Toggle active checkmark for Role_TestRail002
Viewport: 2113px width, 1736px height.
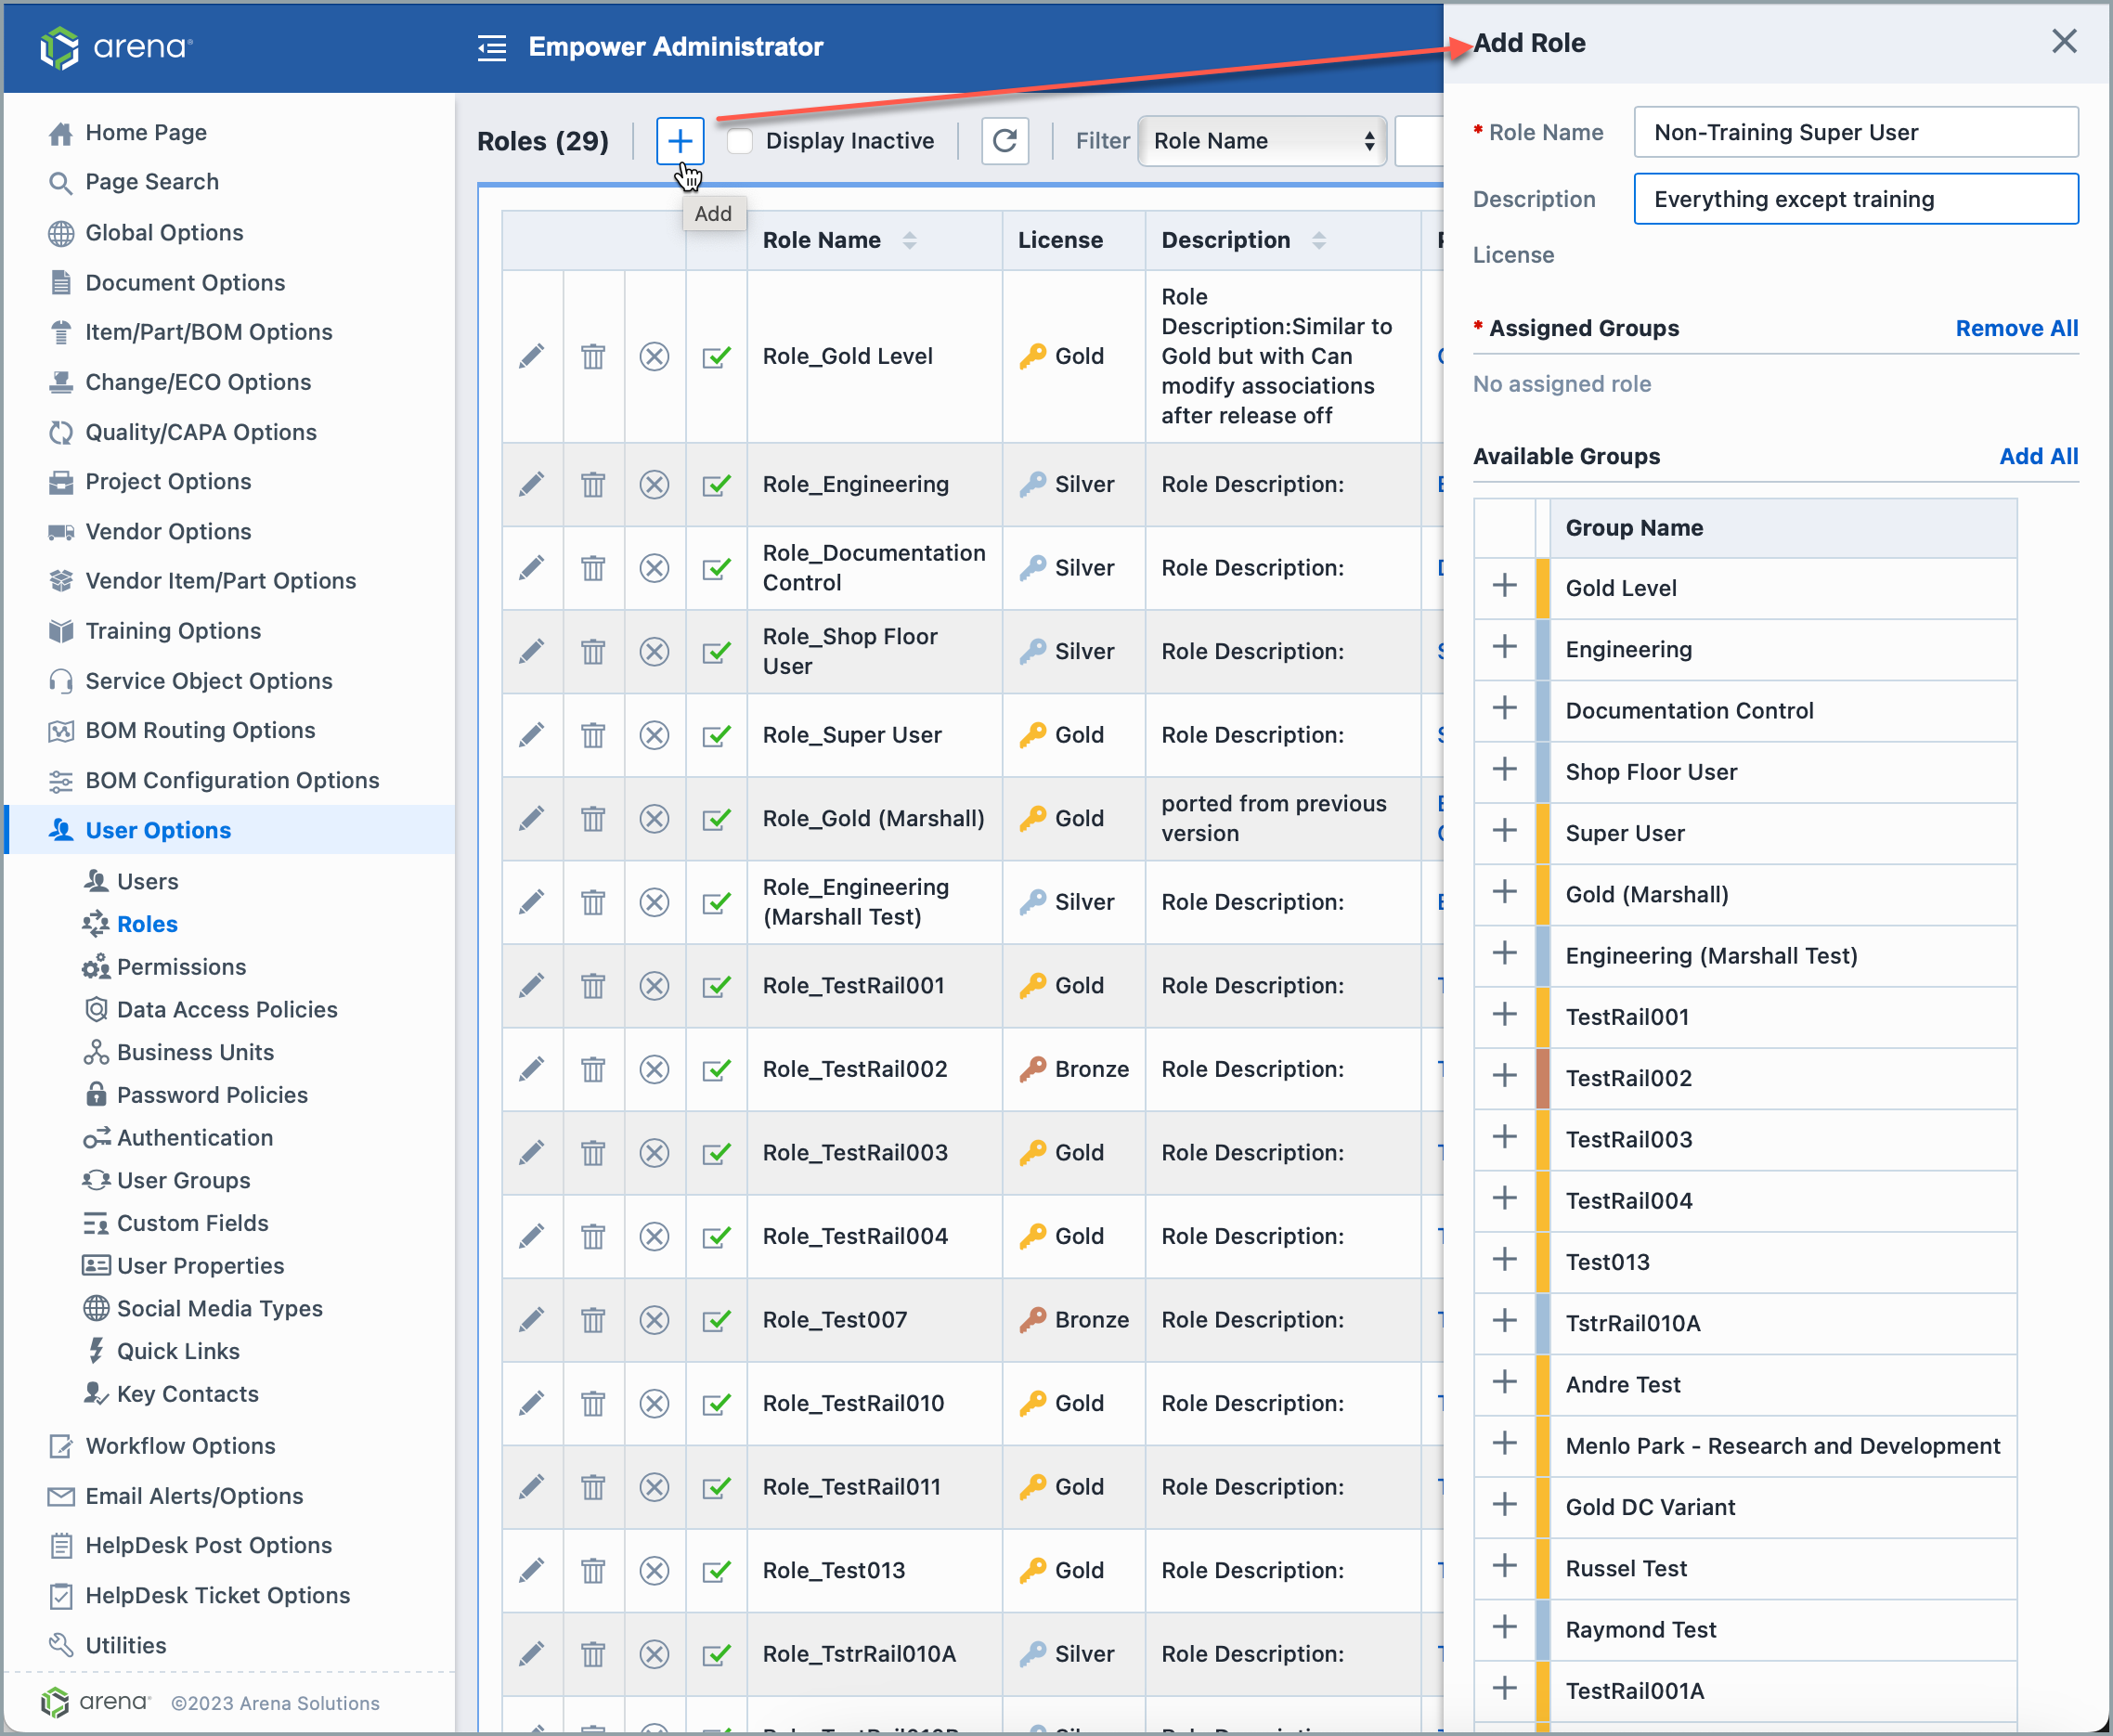point(716,1070)
